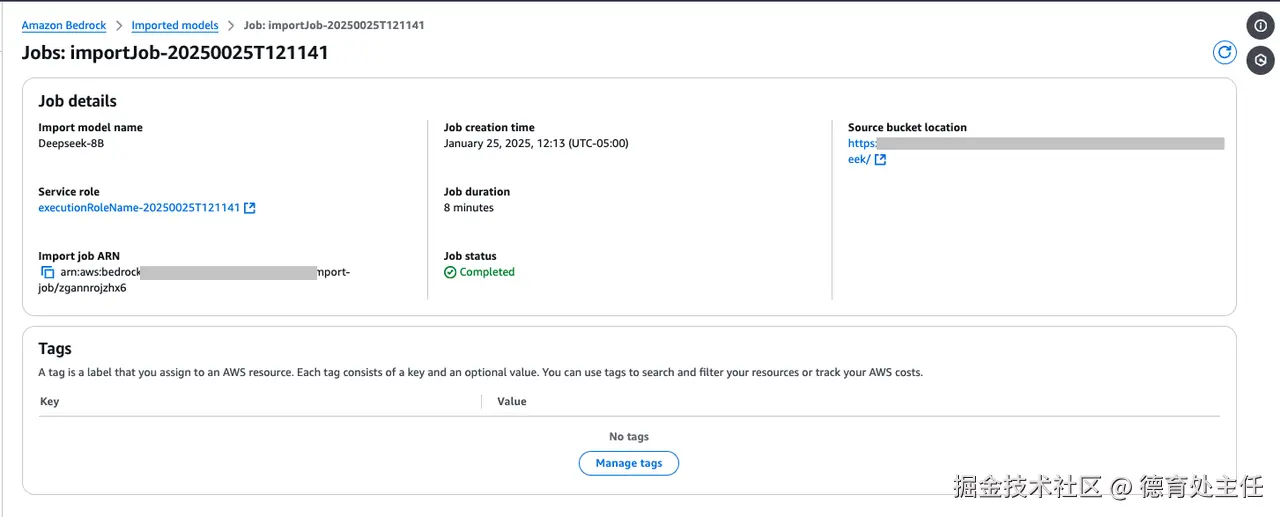The height and width of the screenshot is (517, 1280).
Task: Navigate to Imported models breadcrumb
Action: [x=175, y=25]
